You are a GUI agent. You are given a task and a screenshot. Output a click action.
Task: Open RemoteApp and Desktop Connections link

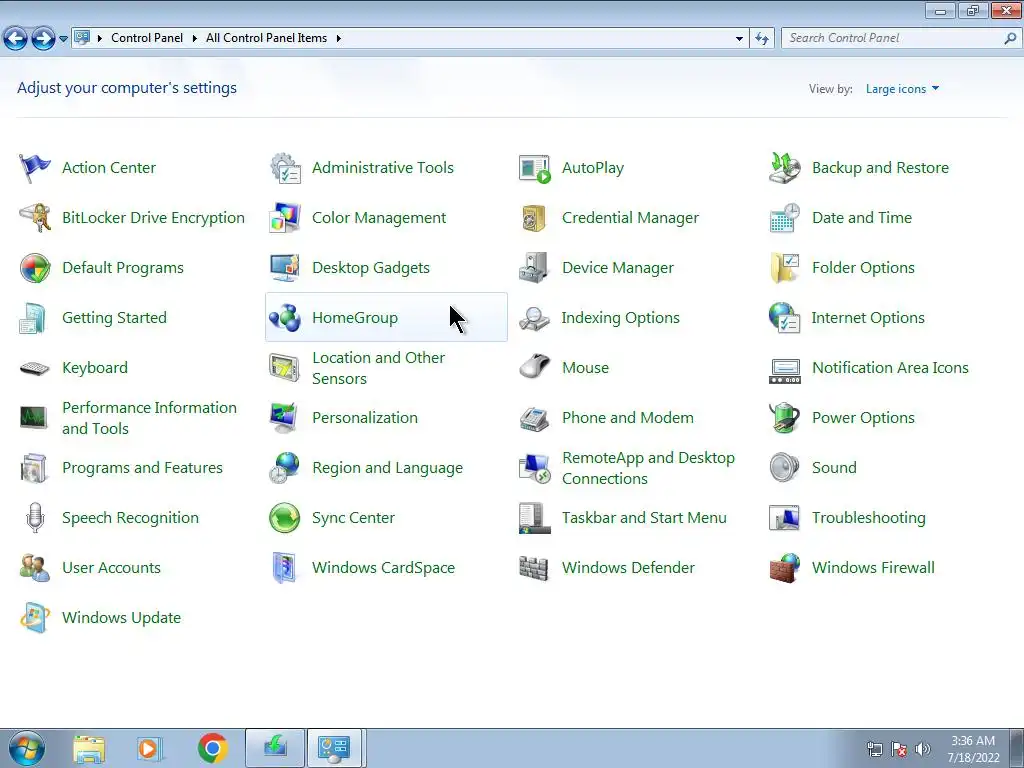[648, 468]
